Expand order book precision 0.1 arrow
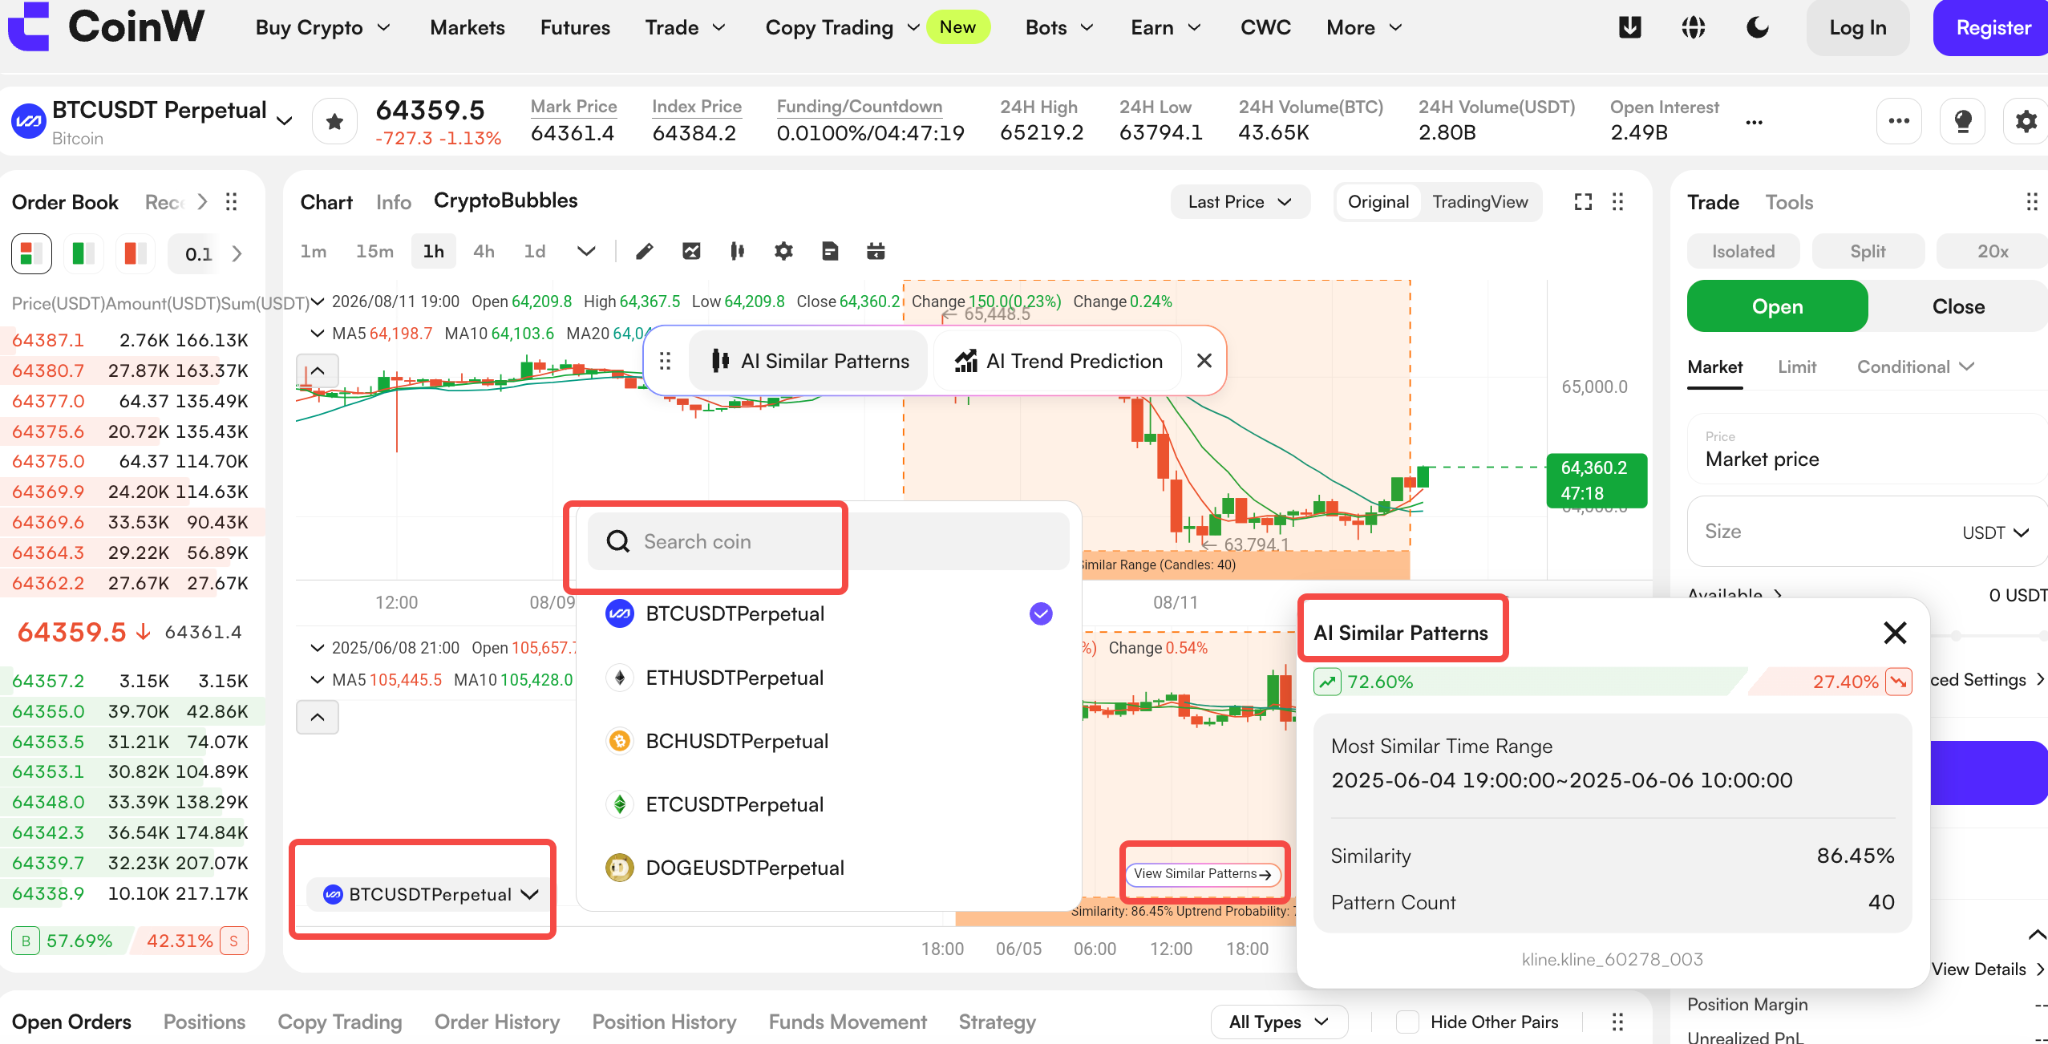Image resolution: width=2048 pixels, height=1044 pixels. click(237, 253)
